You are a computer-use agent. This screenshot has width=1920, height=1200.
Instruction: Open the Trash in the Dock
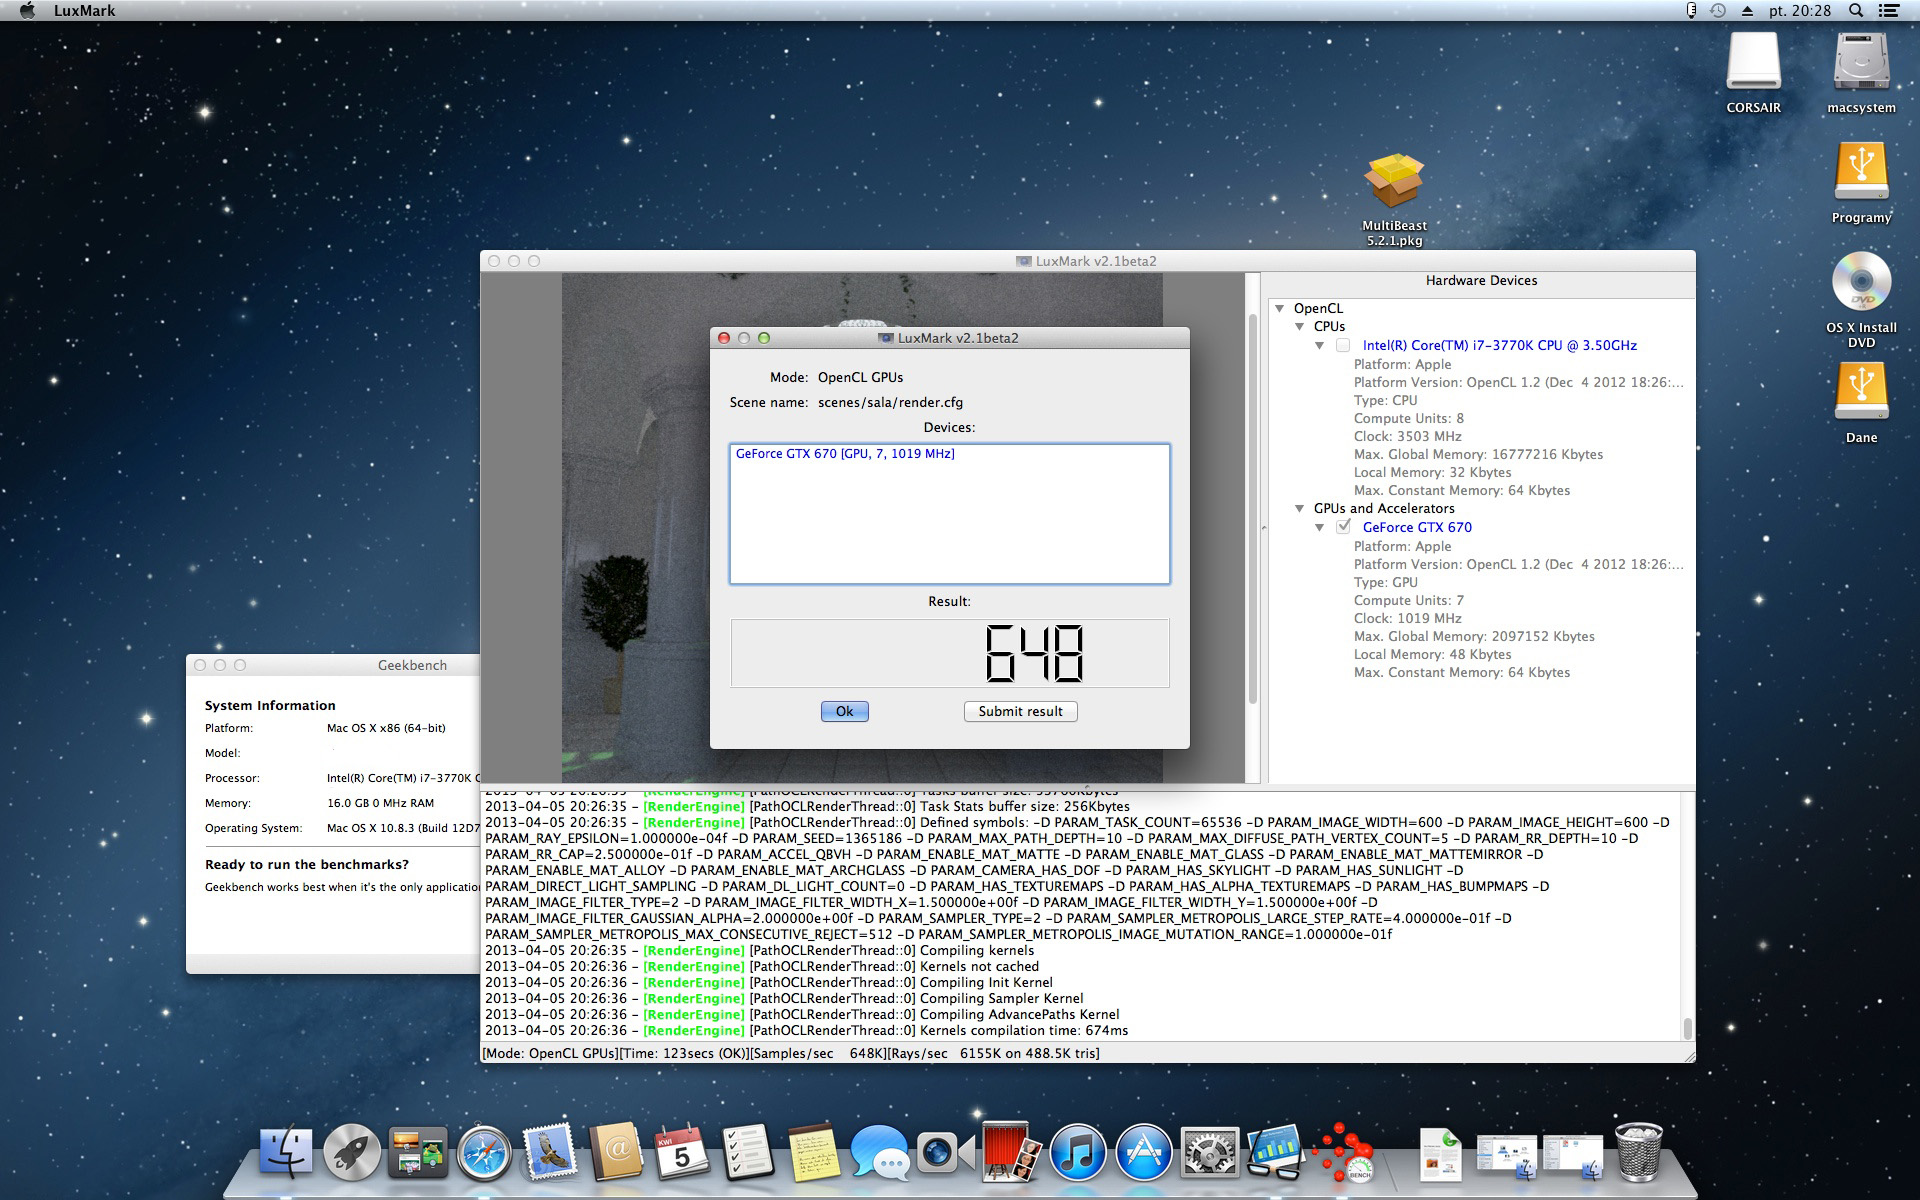pos(1638,1153)
